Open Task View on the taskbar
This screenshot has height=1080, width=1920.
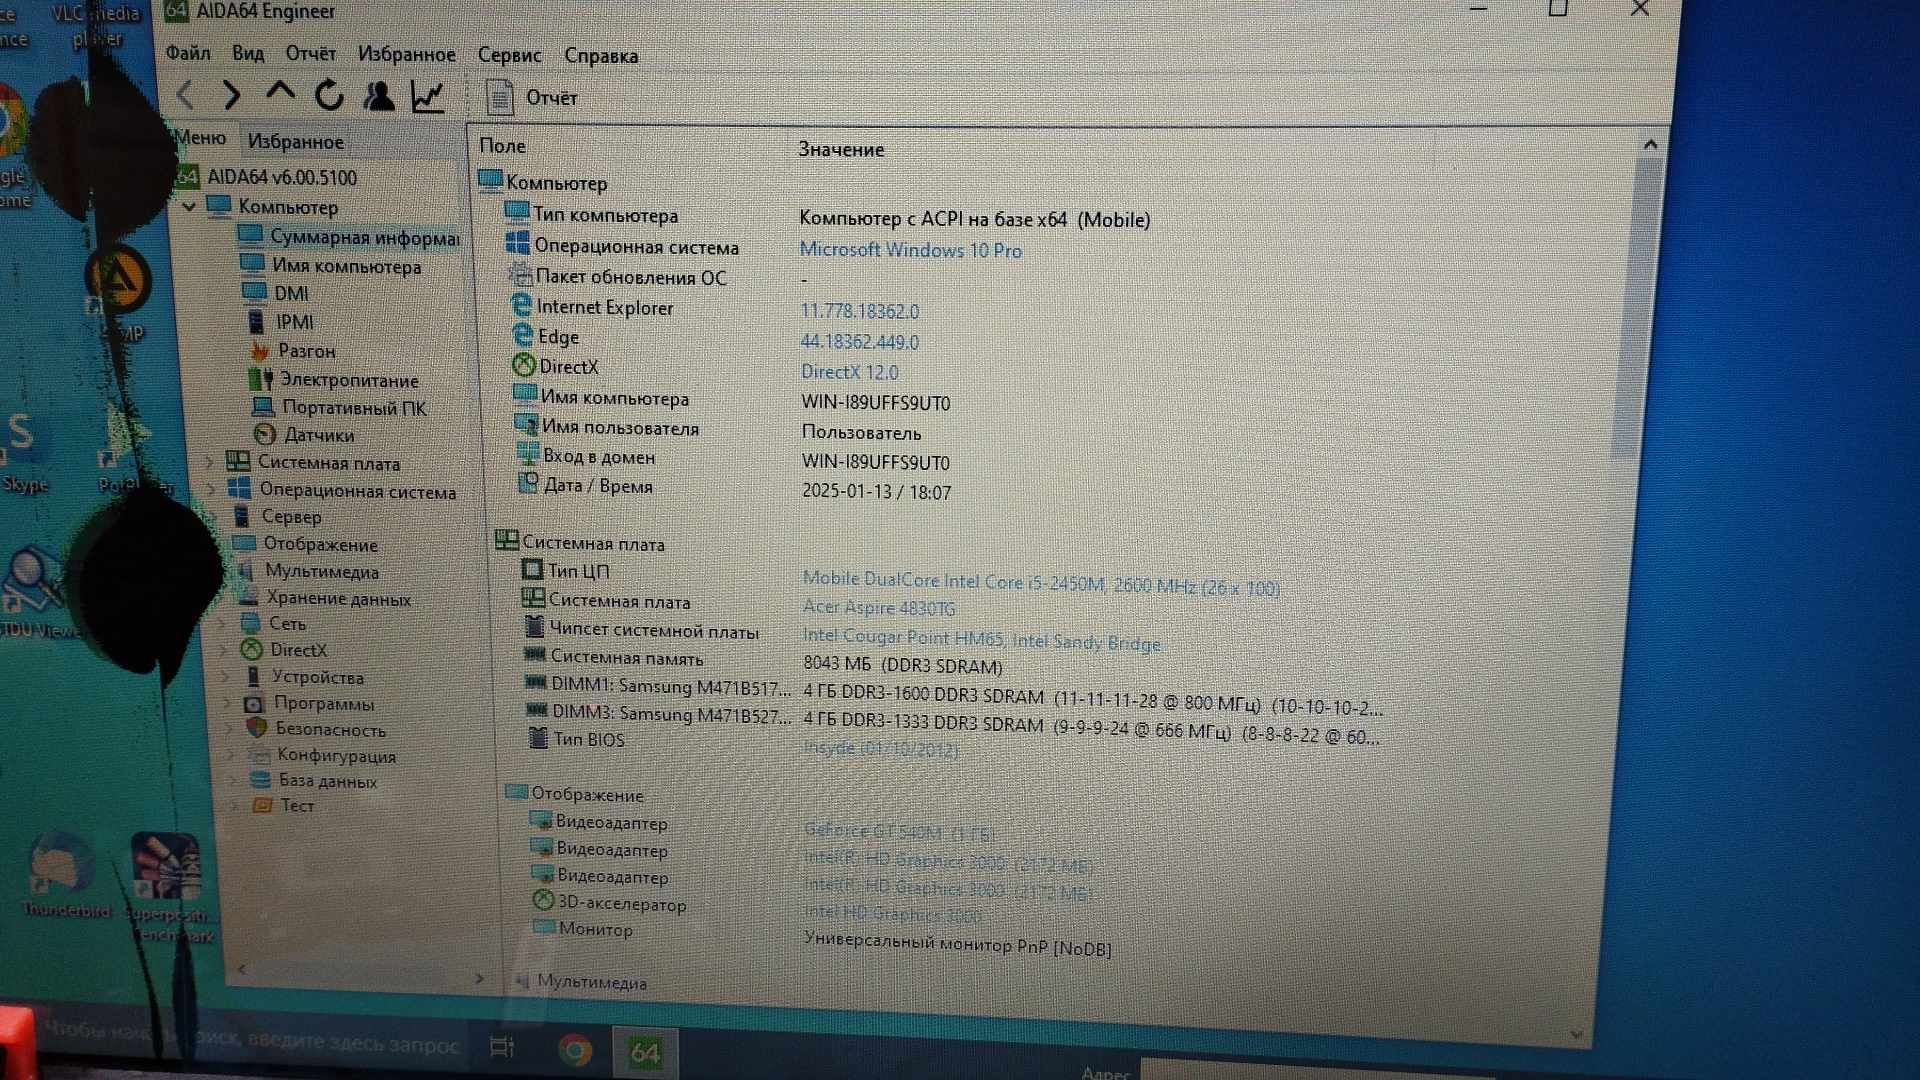502,1047
